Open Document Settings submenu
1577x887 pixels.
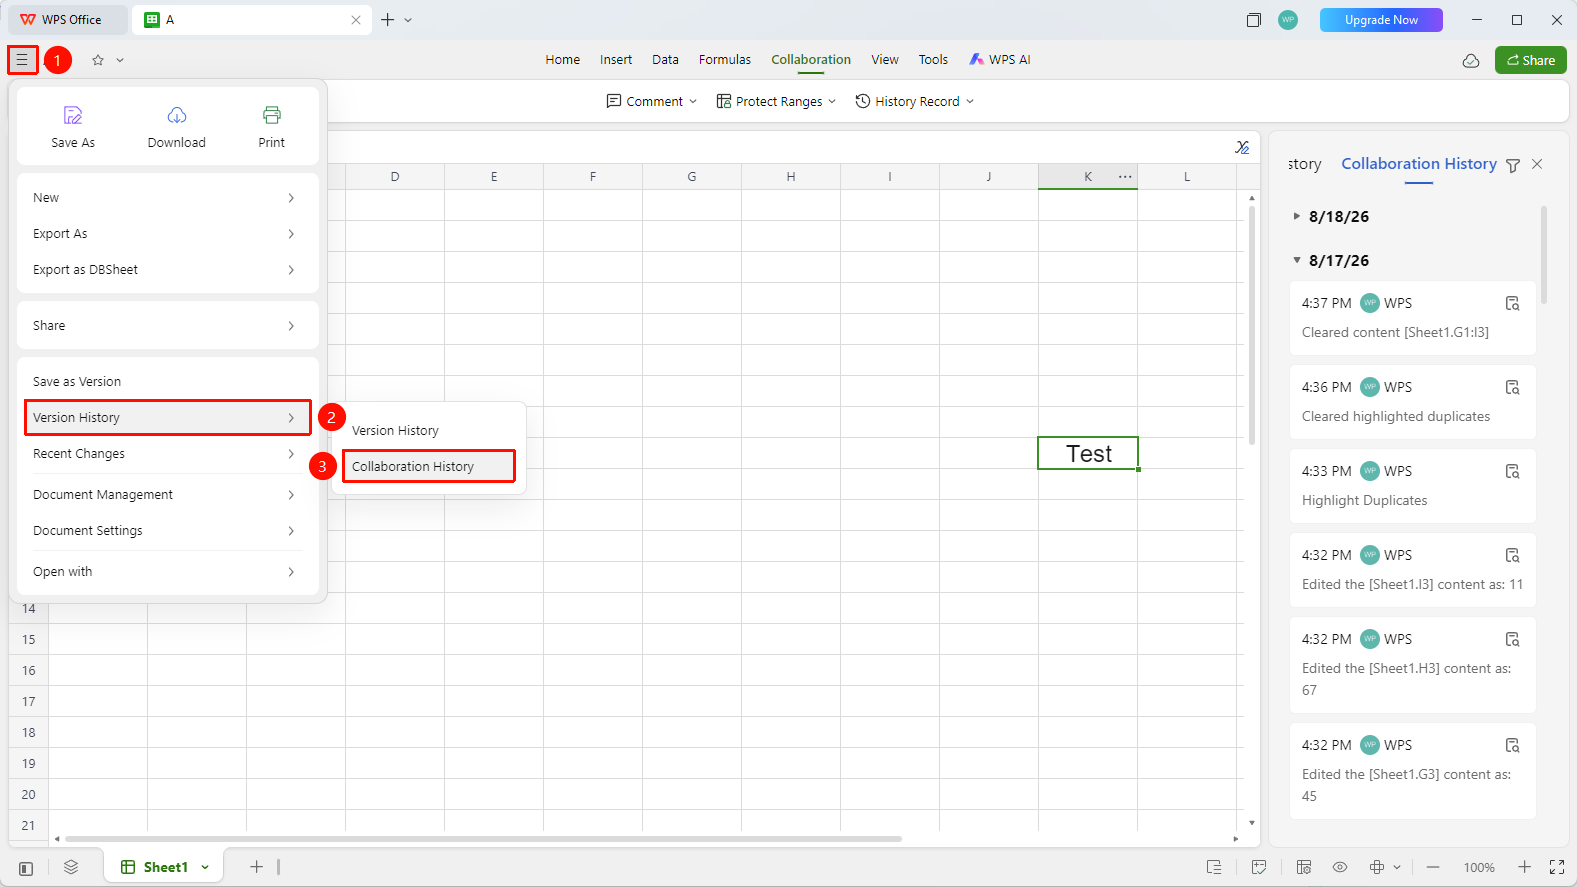coord(168,530)
